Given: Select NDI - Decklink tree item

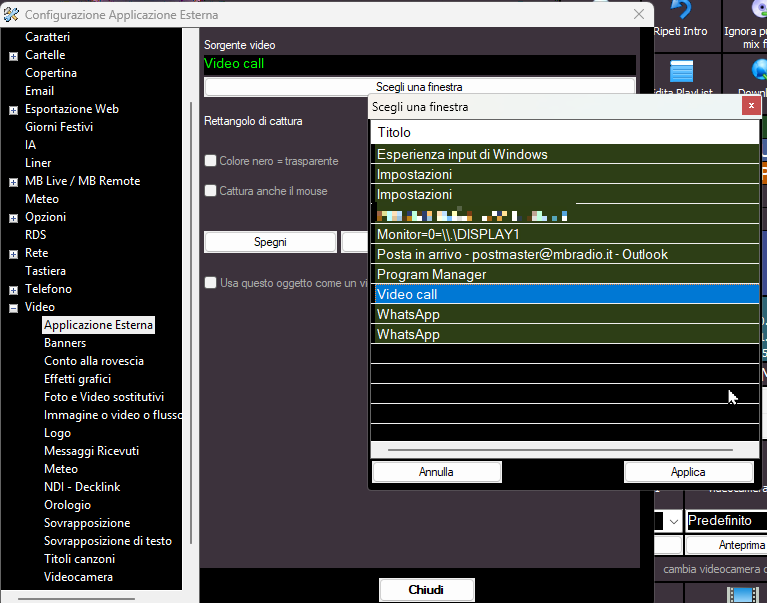Looking at the screenshot, I should 82,487.
